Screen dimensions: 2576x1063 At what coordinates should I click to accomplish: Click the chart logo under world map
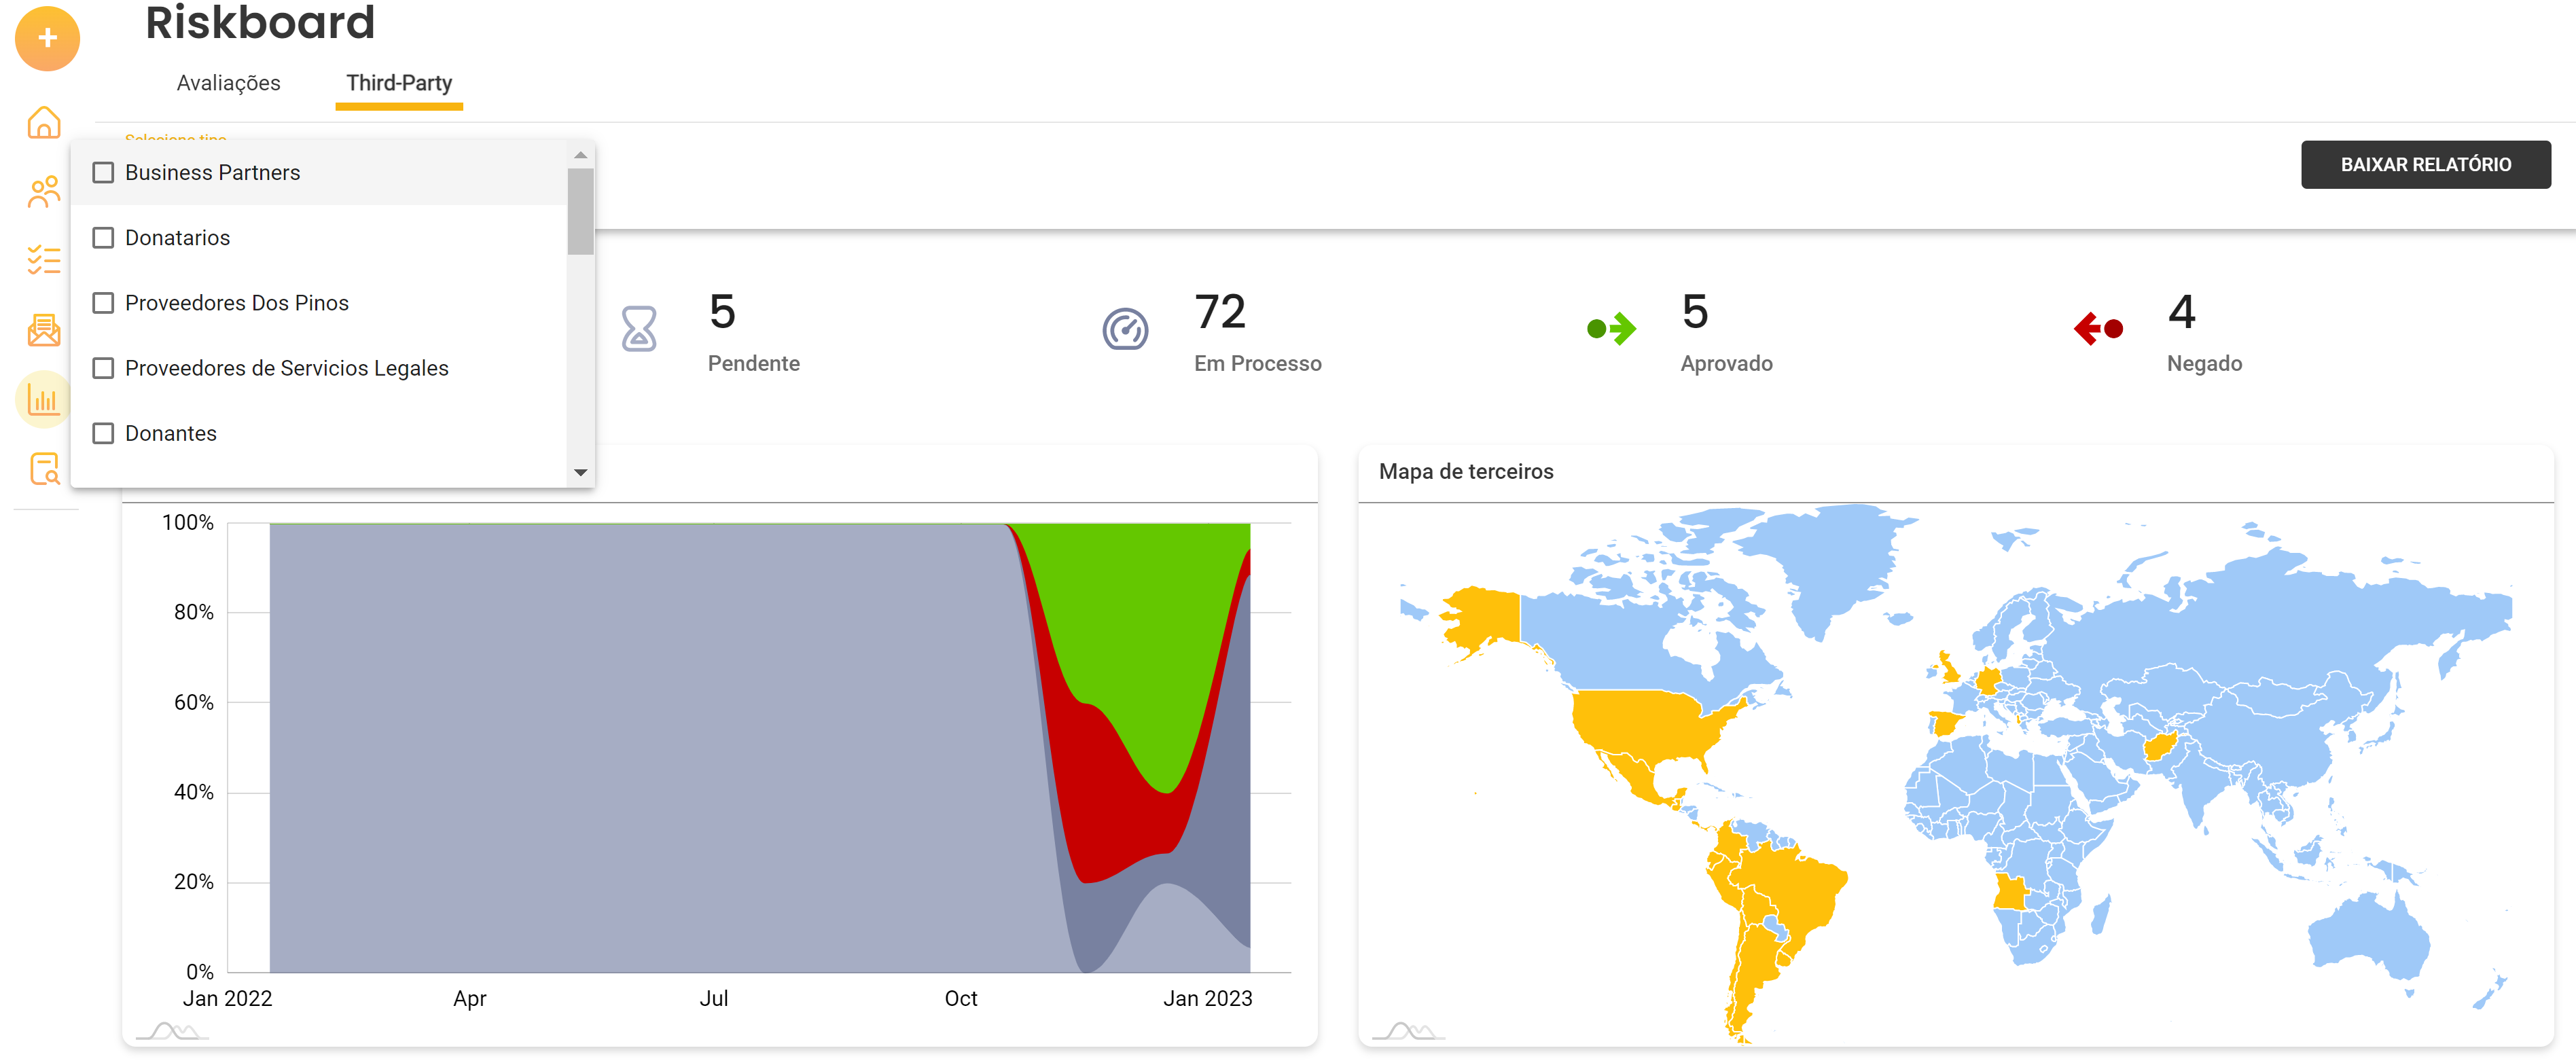point(1408,1031)
